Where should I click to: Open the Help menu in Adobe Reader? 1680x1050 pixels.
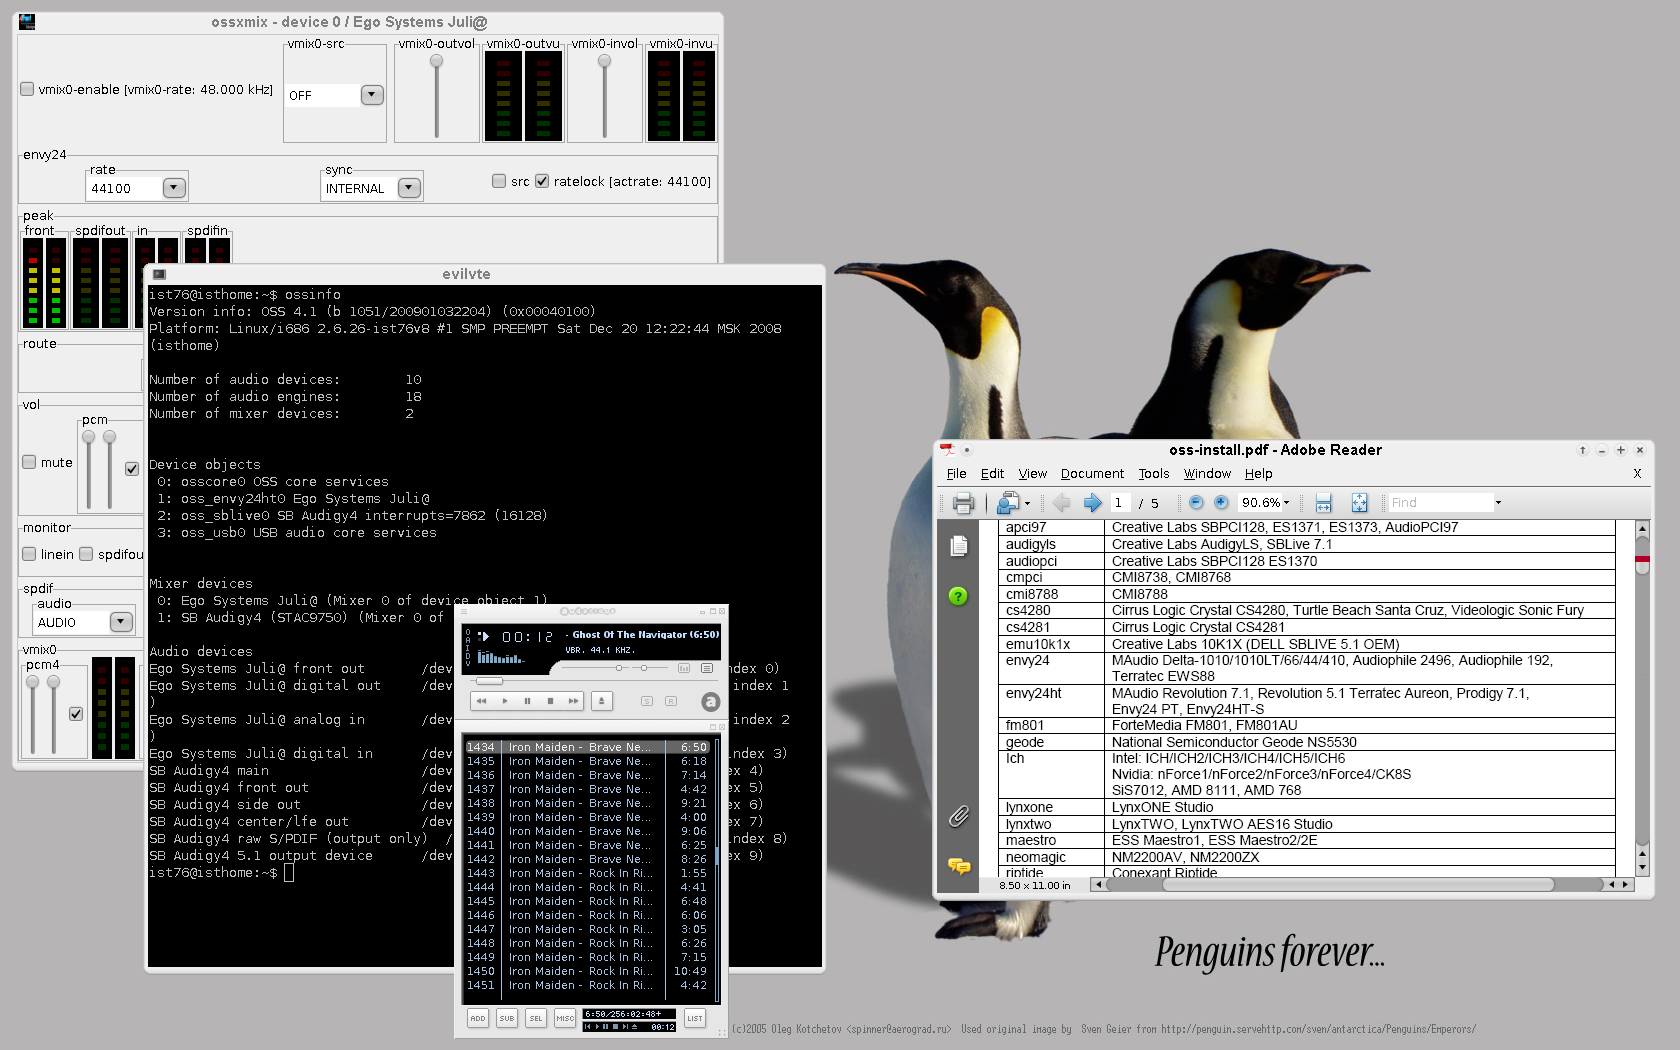(1258, 474)
